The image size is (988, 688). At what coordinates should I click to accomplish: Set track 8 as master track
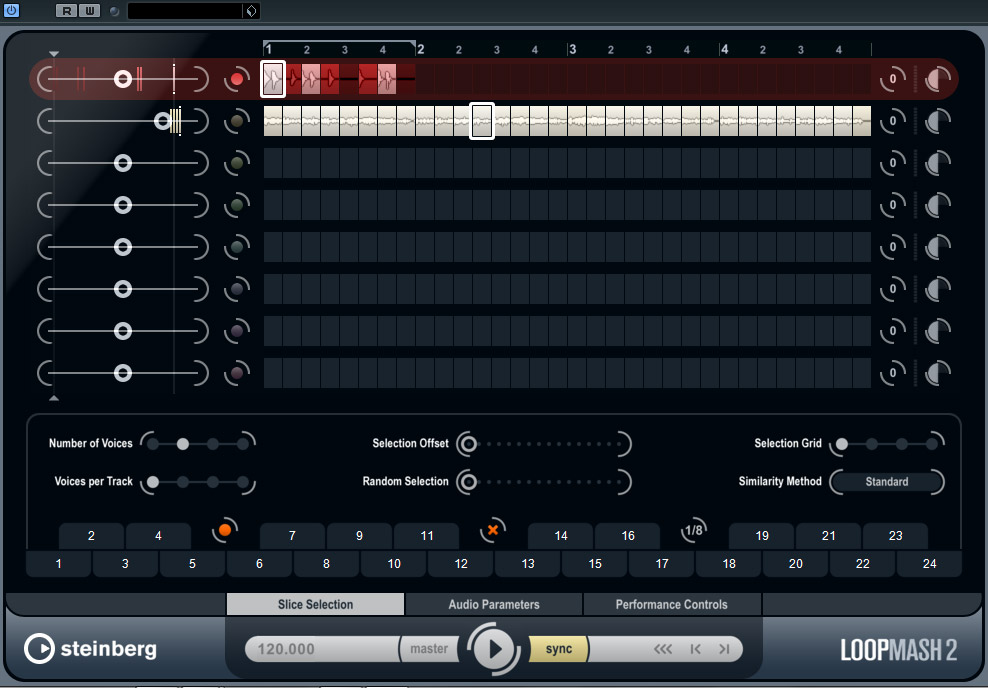pyautogui.click(x=237, y=373)
